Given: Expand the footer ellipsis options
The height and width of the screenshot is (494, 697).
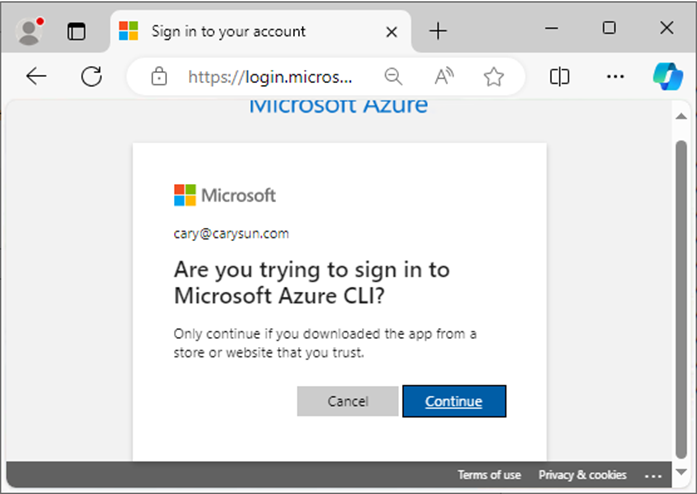Looking at the screenshot, I should click(653, 476).
